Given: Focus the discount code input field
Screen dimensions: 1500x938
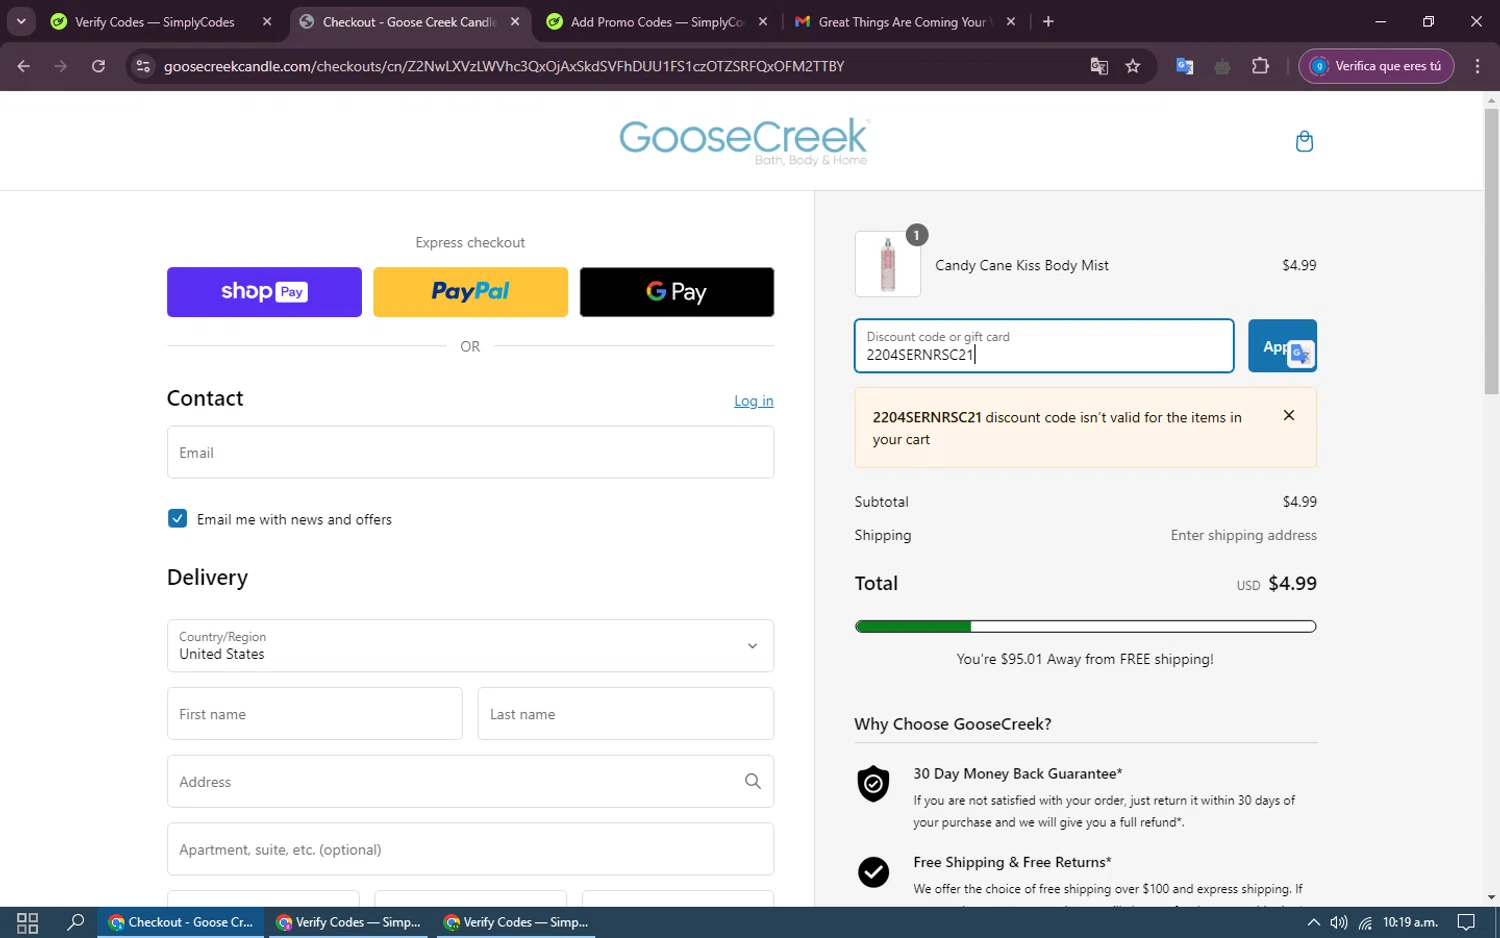Looking at the screenshot, I should pyautogui.click(x=1044, y=346).
